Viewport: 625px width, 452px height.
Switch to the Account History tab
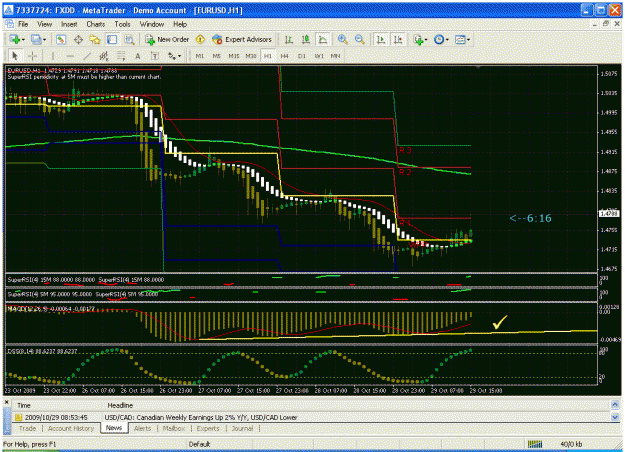pyautogui.click(x=71, y=428)
